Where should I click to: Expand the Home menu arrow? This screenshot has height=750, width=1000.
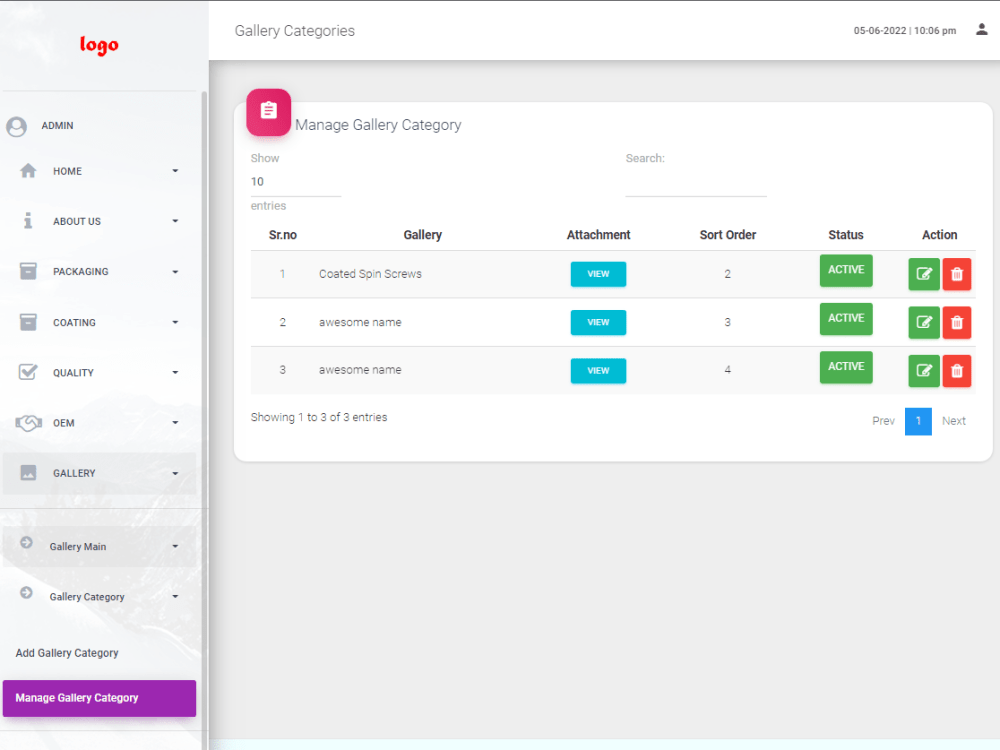click(x=175, y=171)
